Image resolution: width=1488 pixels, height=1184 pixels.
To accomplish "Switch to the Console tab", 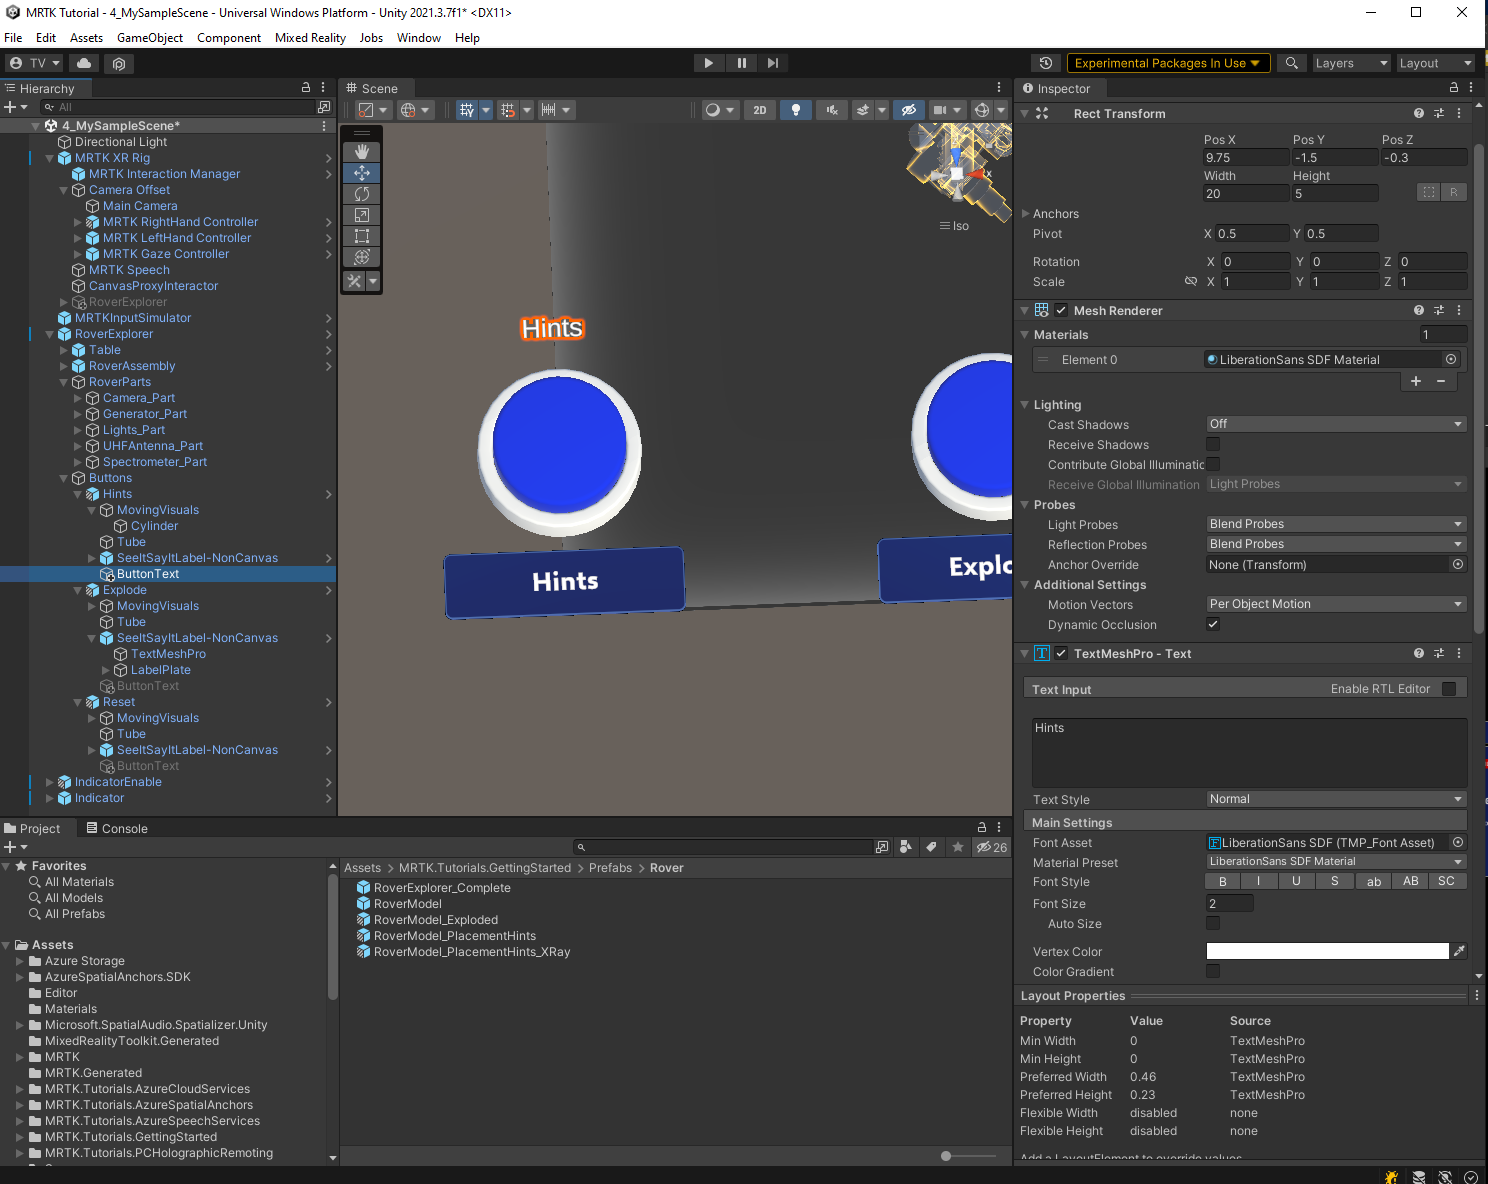I will (116, 829).
